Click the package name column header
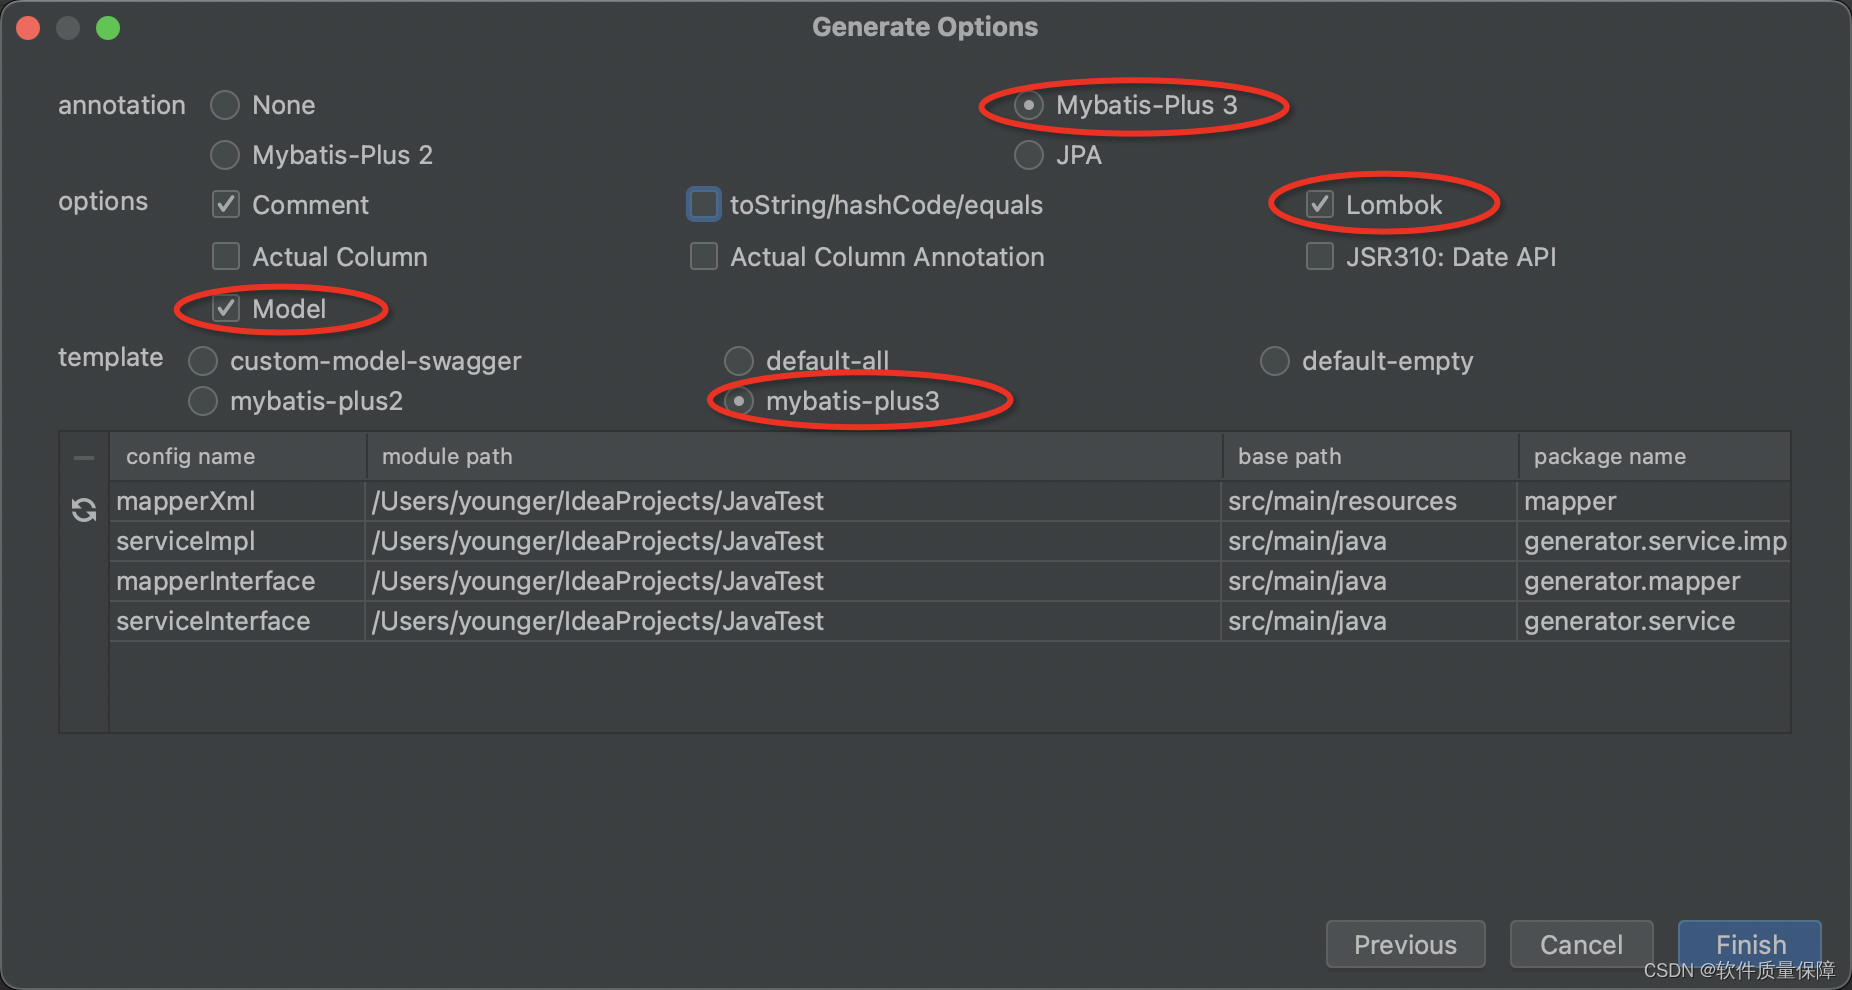 click(x=1654, y=457)
